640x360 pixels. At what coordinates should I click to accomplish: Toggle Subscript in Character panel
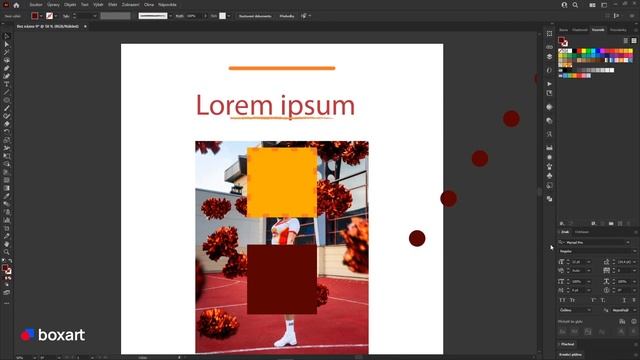[603, 300]
